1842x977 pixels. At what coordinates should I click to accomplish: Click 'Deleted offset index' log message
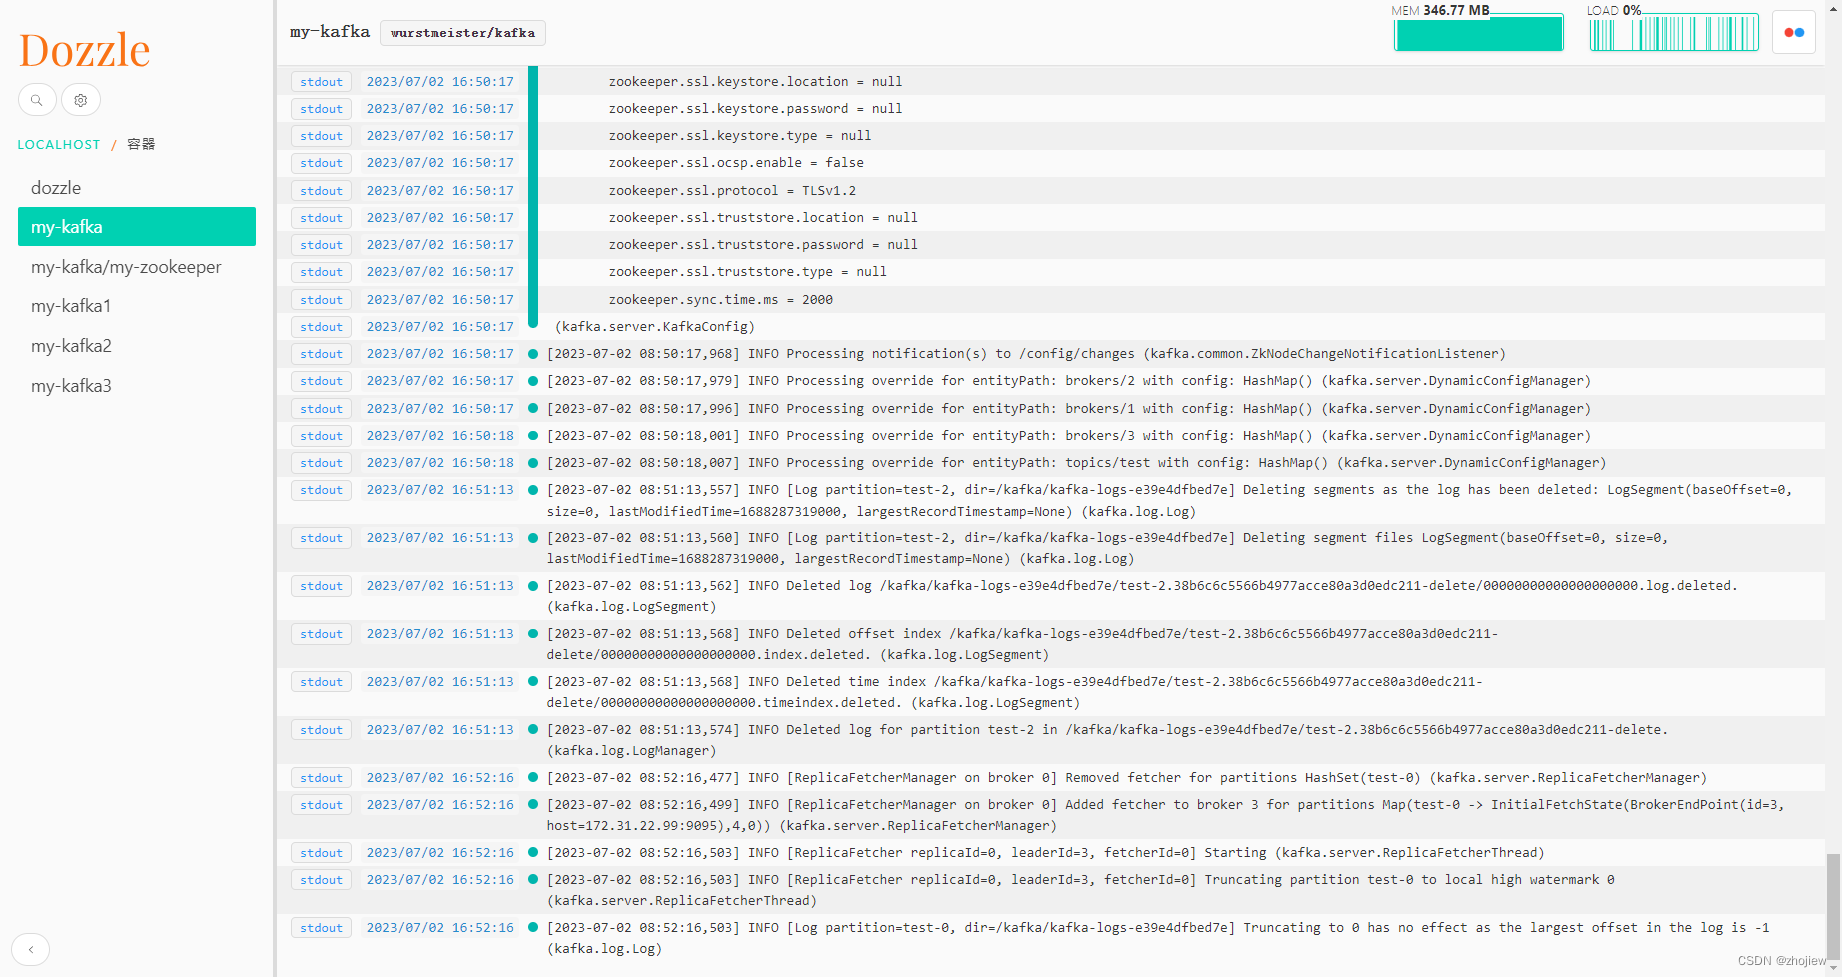(x=1022, y=644)
